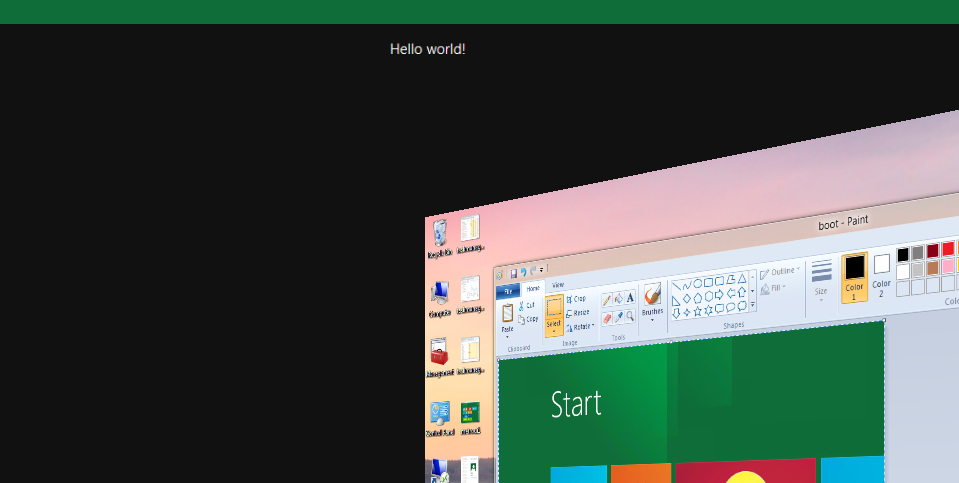
Task: Pick the bright red palette swatch
Action: click(948, 249)
